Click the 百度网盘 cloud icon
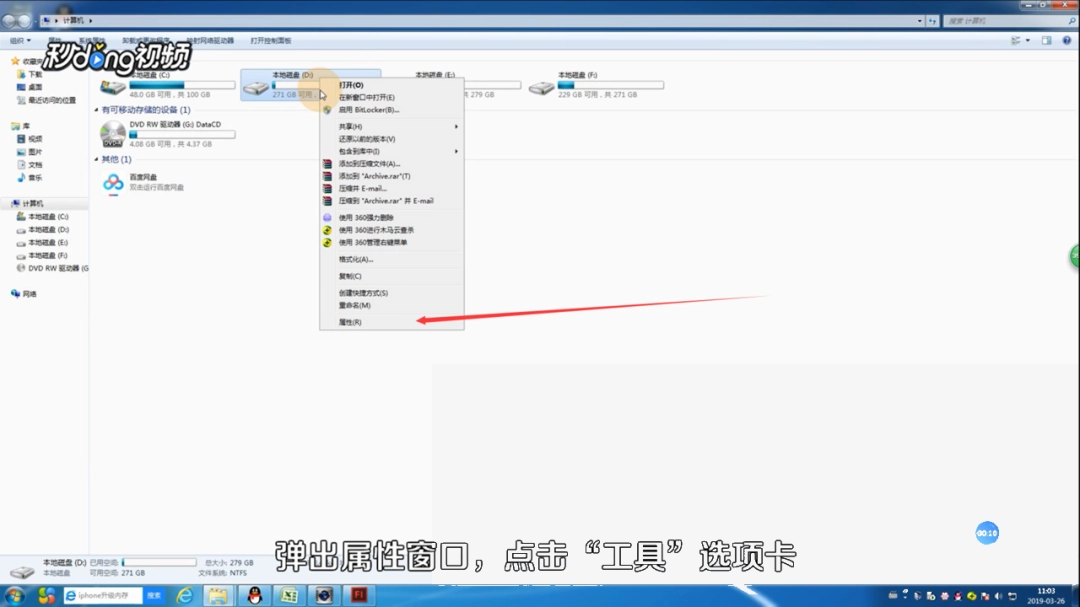Viewport: 1080px width, 607px height. [113, 183]
